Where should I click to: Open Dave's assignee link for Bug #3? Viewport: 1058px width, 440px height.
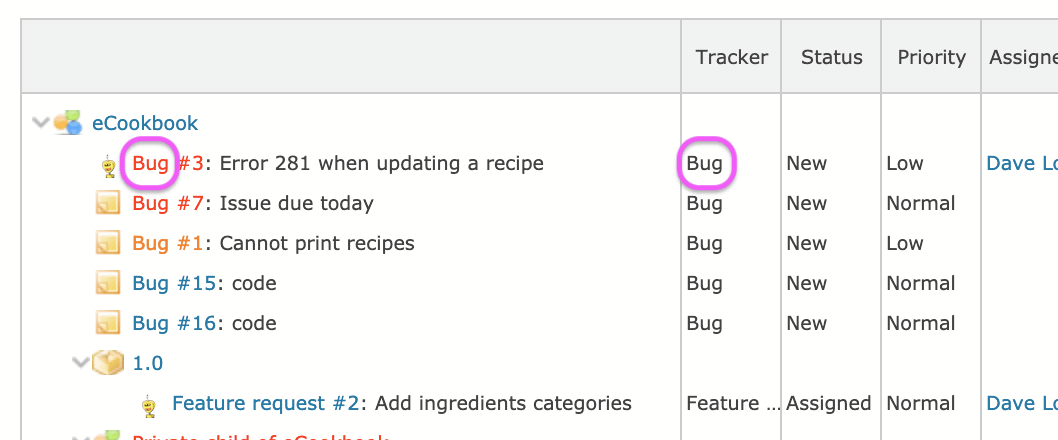click(x=1020, y=164)
